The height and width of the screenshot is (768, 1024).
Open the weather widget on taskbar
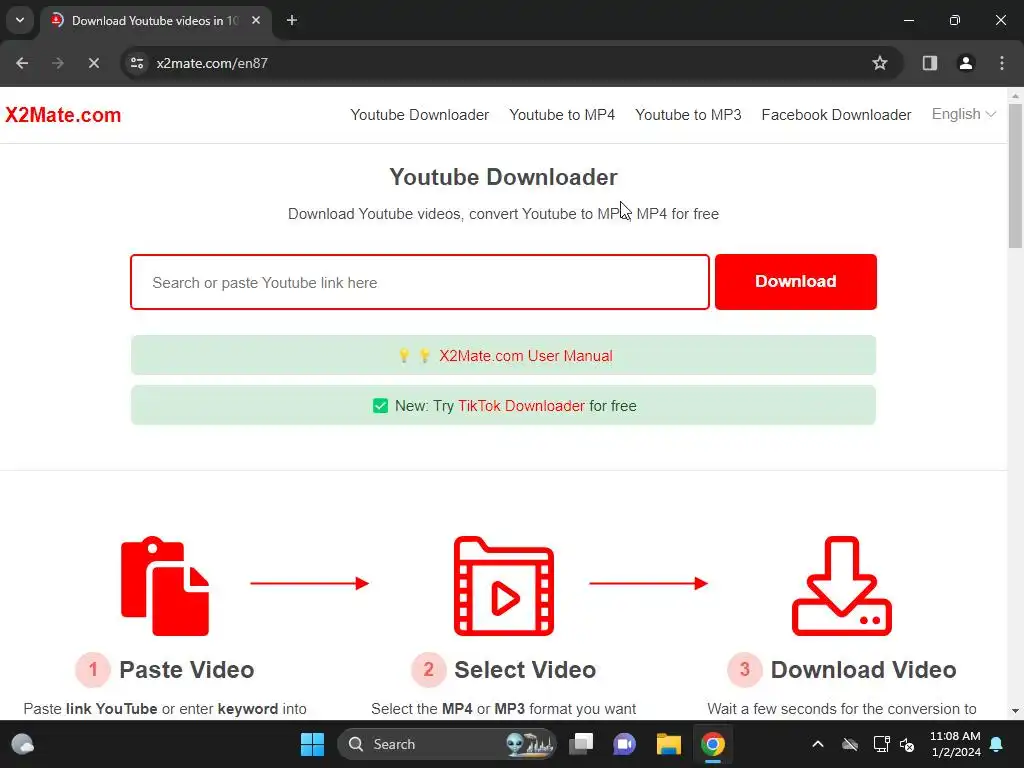[x=23, y=744]
